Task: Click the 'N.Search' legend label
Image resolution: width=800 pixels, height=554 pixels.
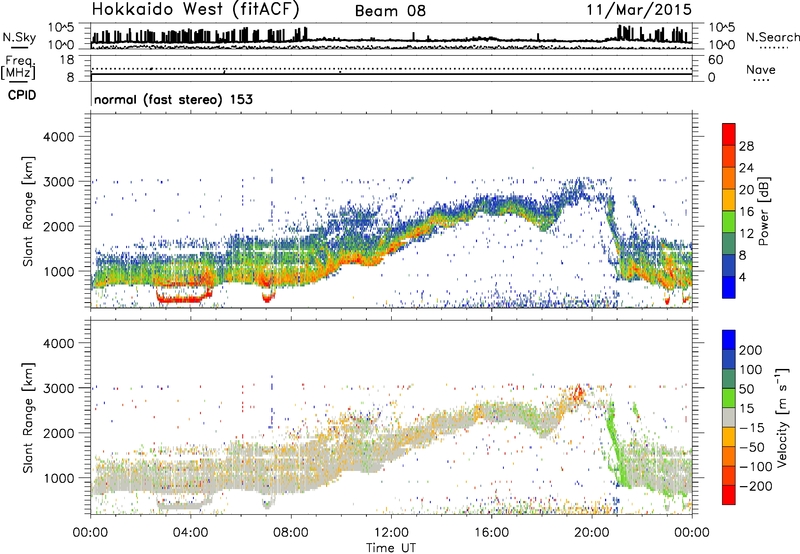Action: 772,37
